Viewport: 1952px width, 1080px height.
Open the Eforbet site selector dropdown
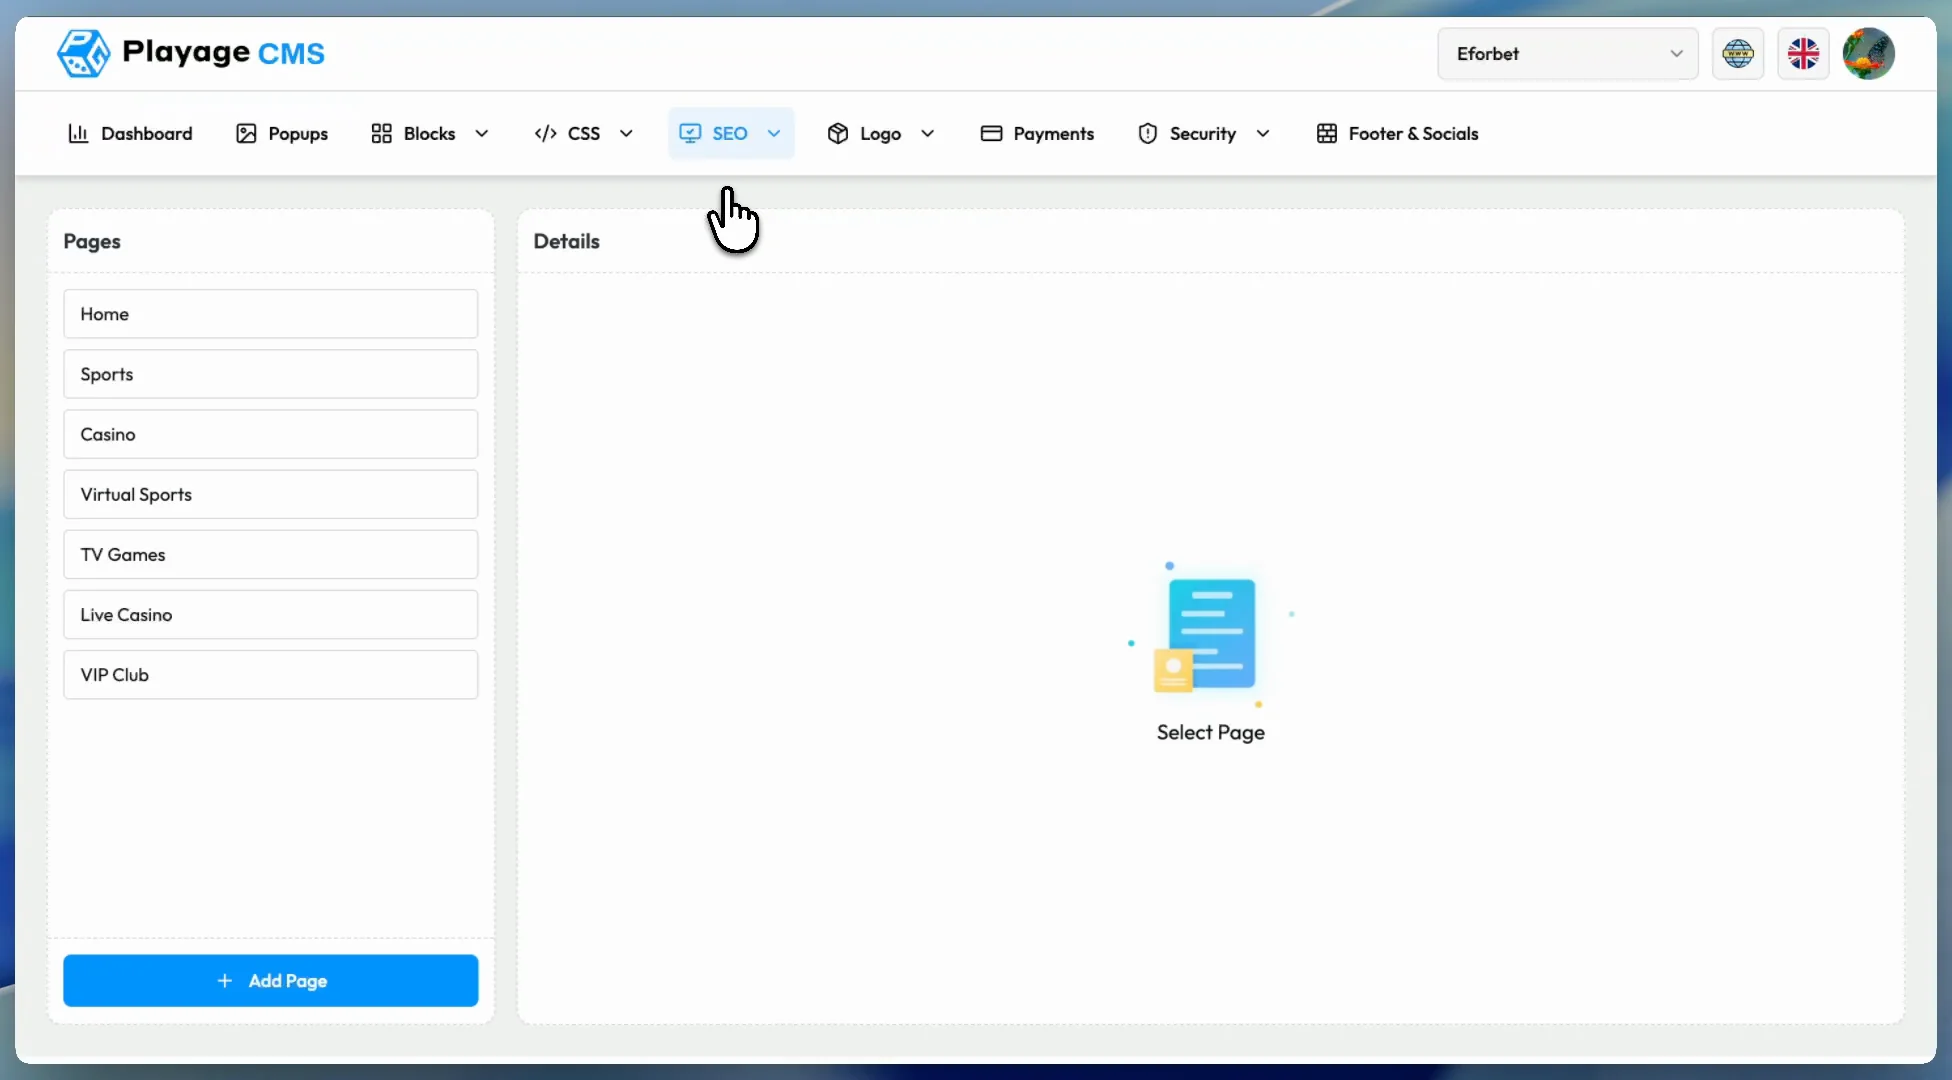(x=1567, y=54)
